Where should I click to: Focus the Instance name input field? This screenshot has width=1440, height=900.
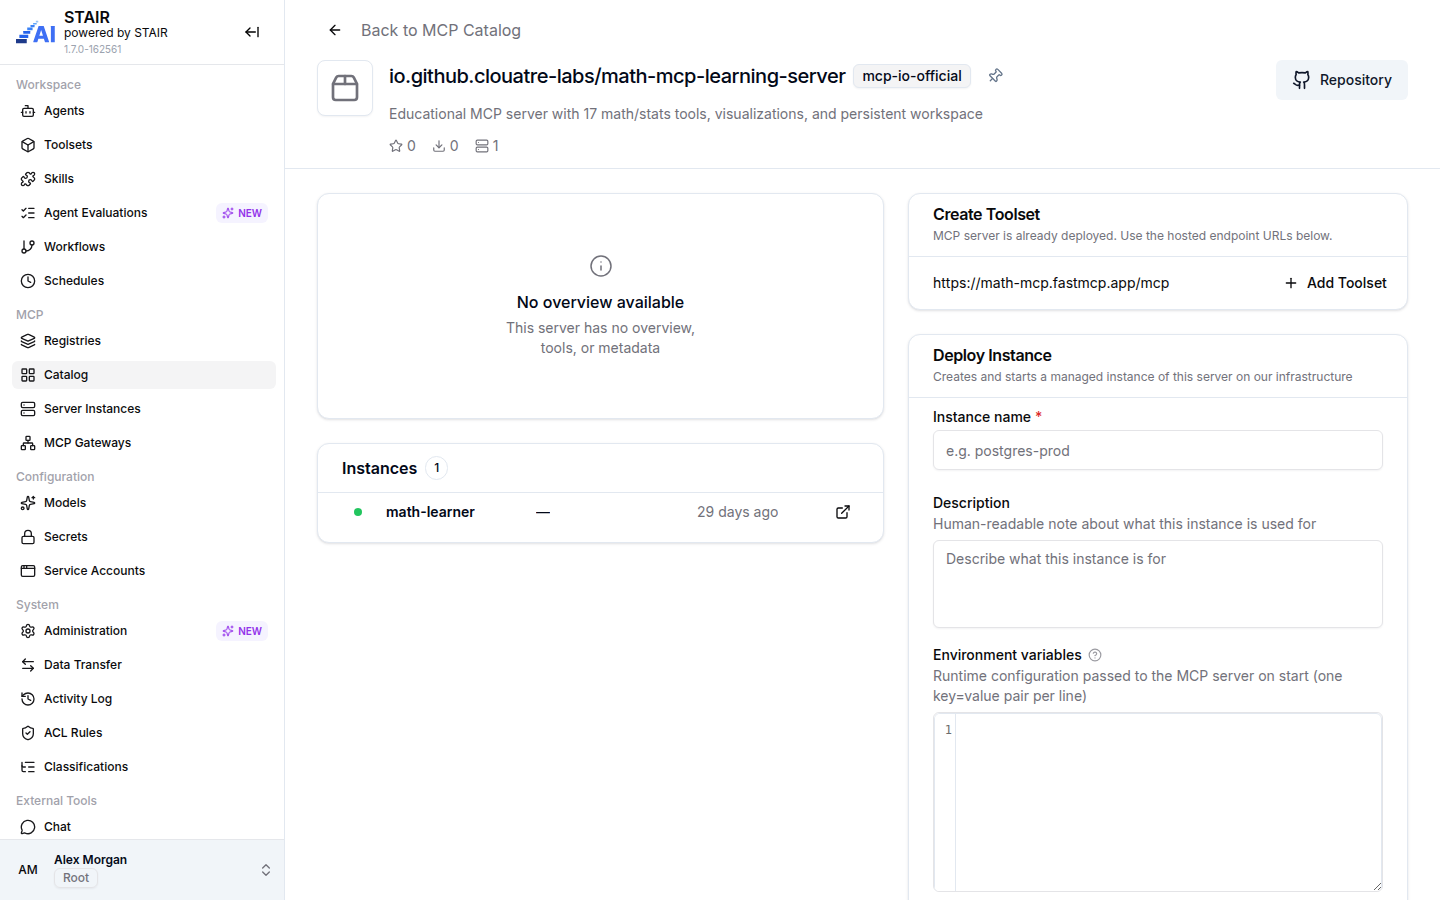[1158, 450]
